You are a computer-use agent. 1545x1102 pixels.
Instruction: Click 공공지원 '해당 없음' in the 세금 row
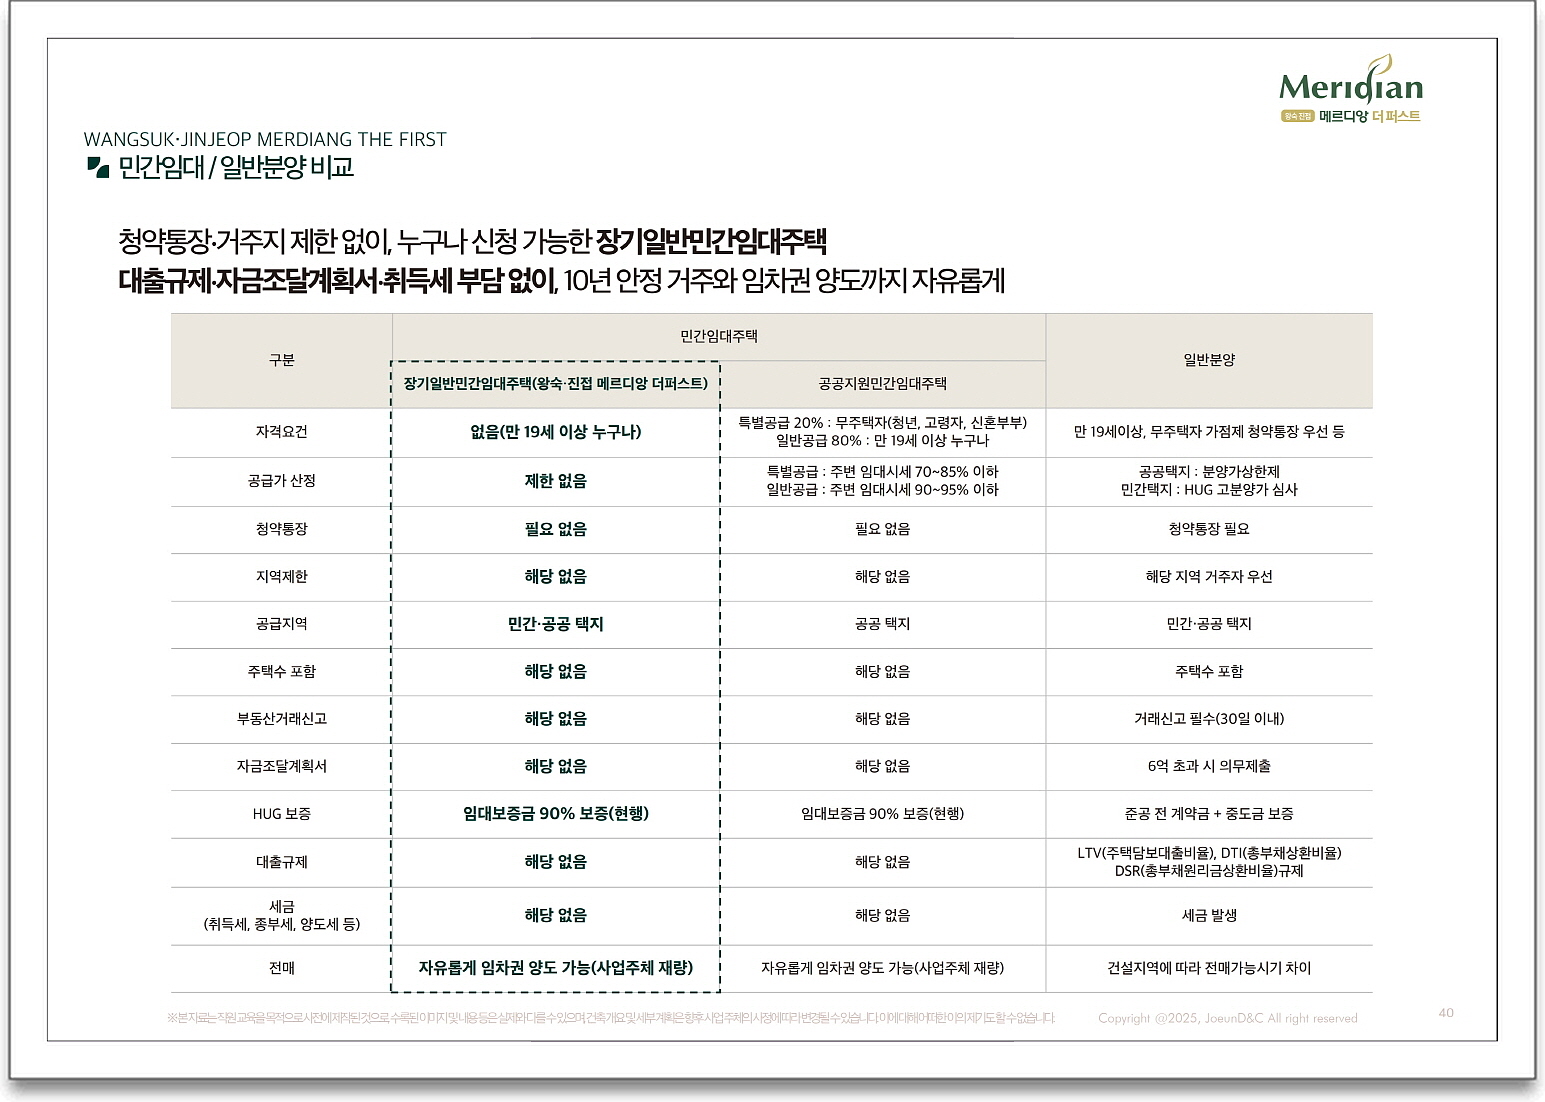tap(883, 916)
